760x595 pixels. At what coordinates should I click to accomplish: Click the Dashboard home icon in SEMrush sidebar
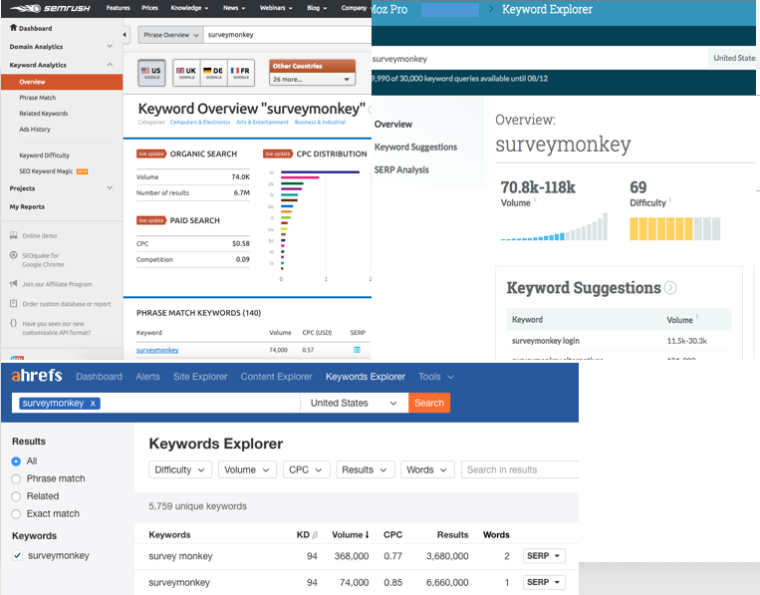(x=14, y=28)
